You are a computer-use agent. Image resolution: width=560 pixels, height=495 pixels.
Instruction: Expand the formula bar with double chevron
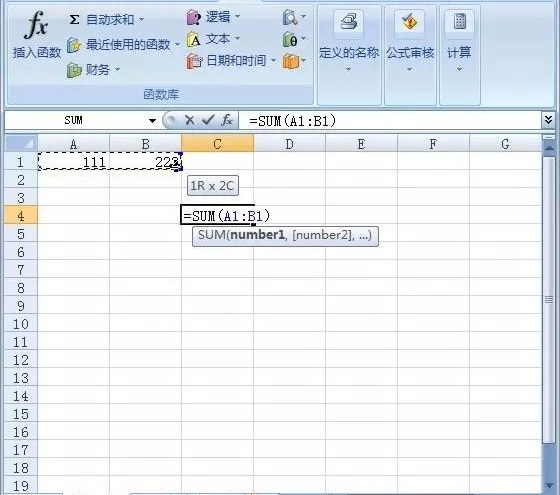pos(549,120)
